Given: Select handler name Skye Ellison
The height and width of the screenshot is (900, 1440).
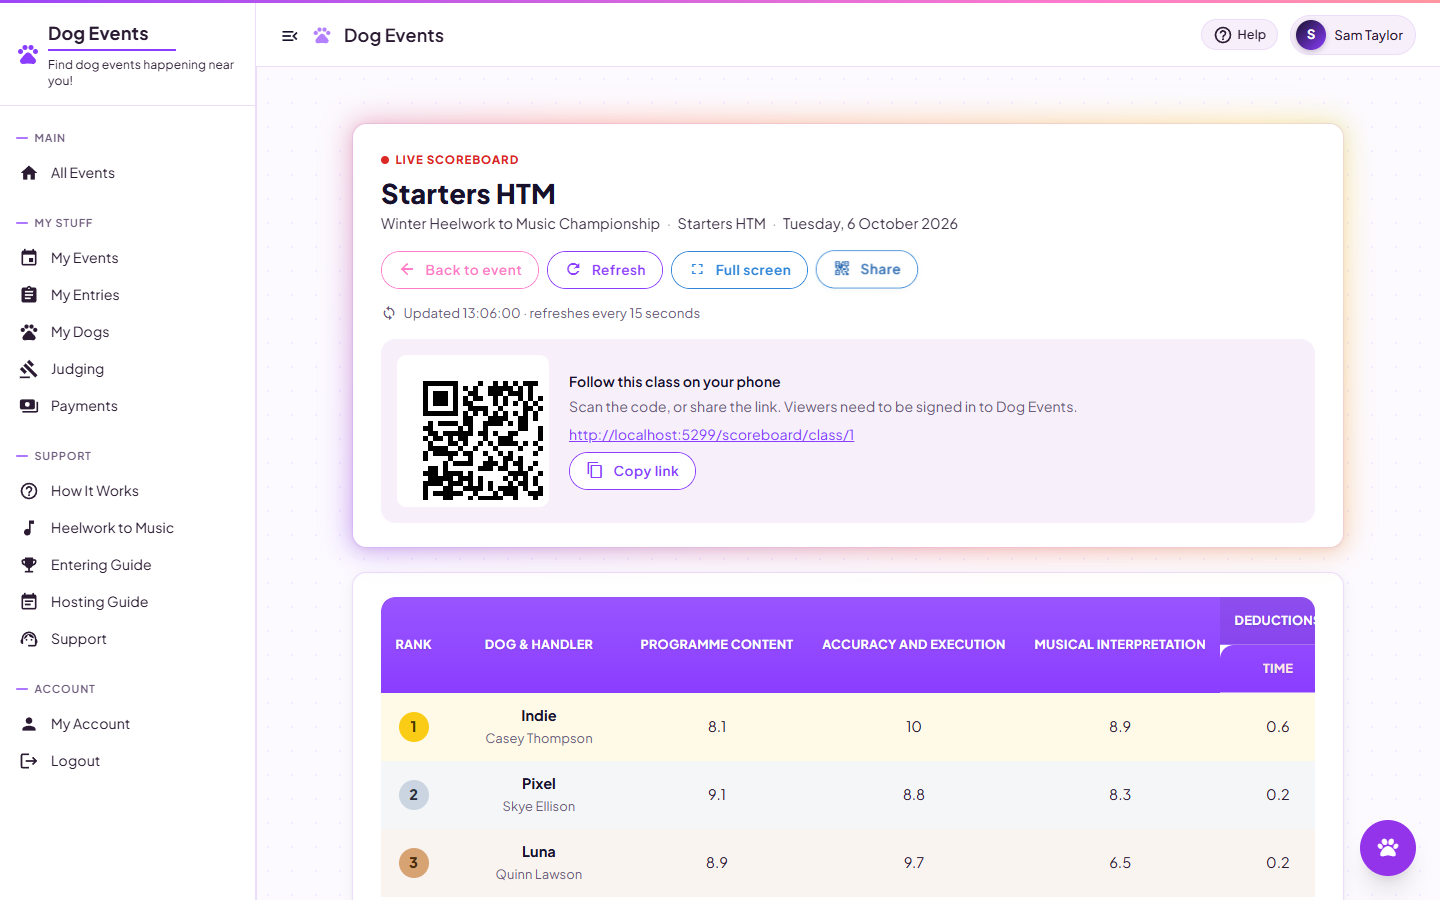Looking at the screenshot, I should (x=539, y=807).
